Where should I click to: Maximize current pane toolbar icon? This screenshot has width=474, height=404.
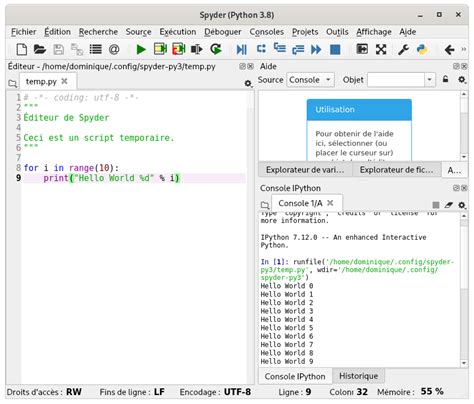(x=362, y=49)
